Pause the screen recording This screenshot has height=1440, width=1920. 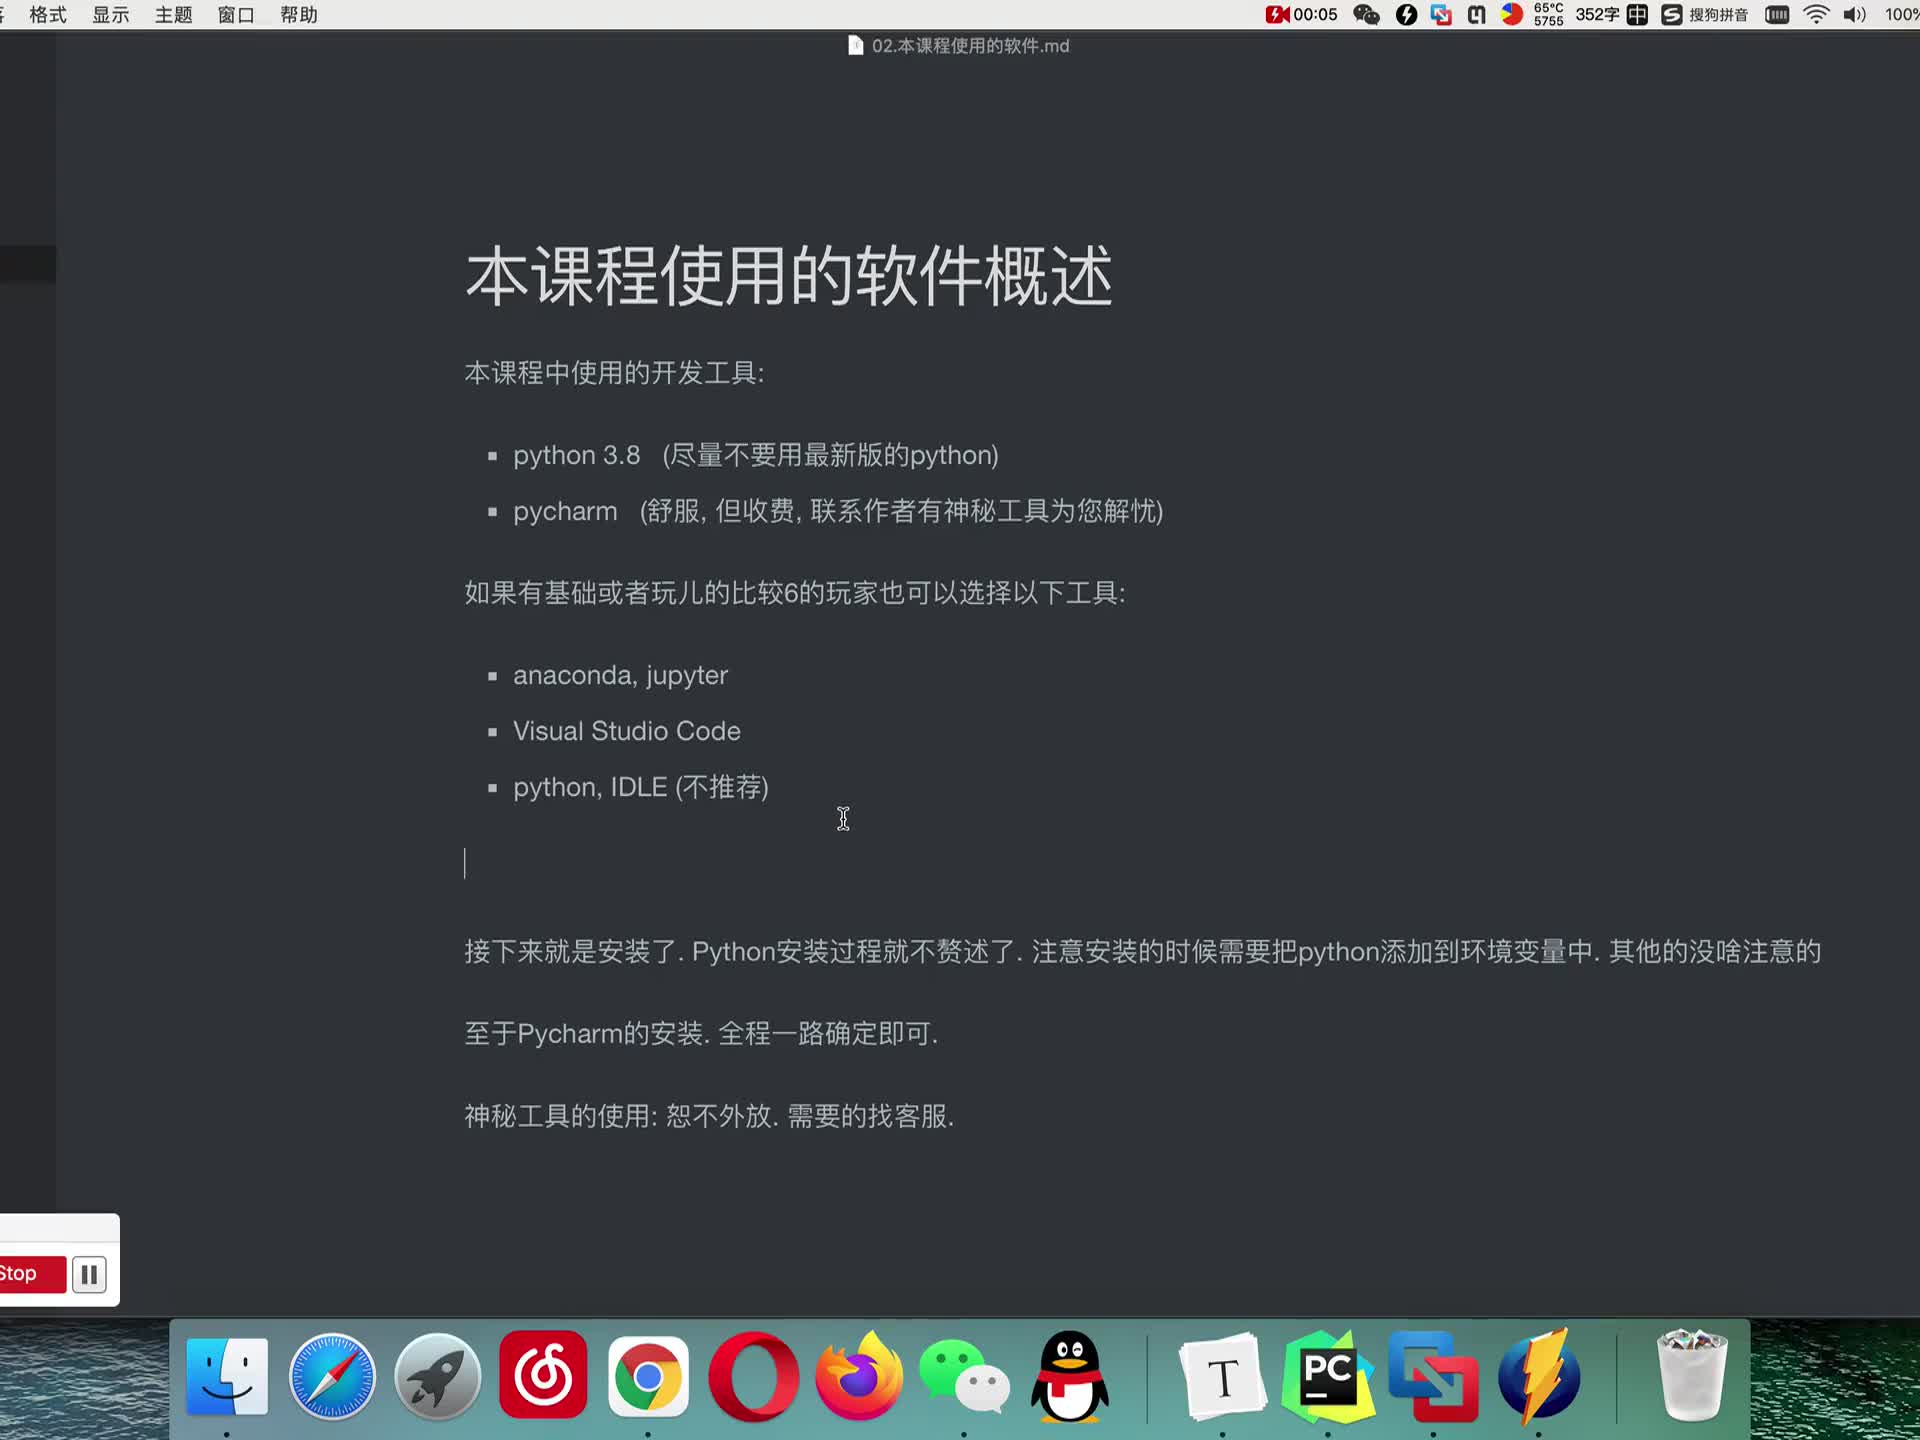[x=89, y=1275]
